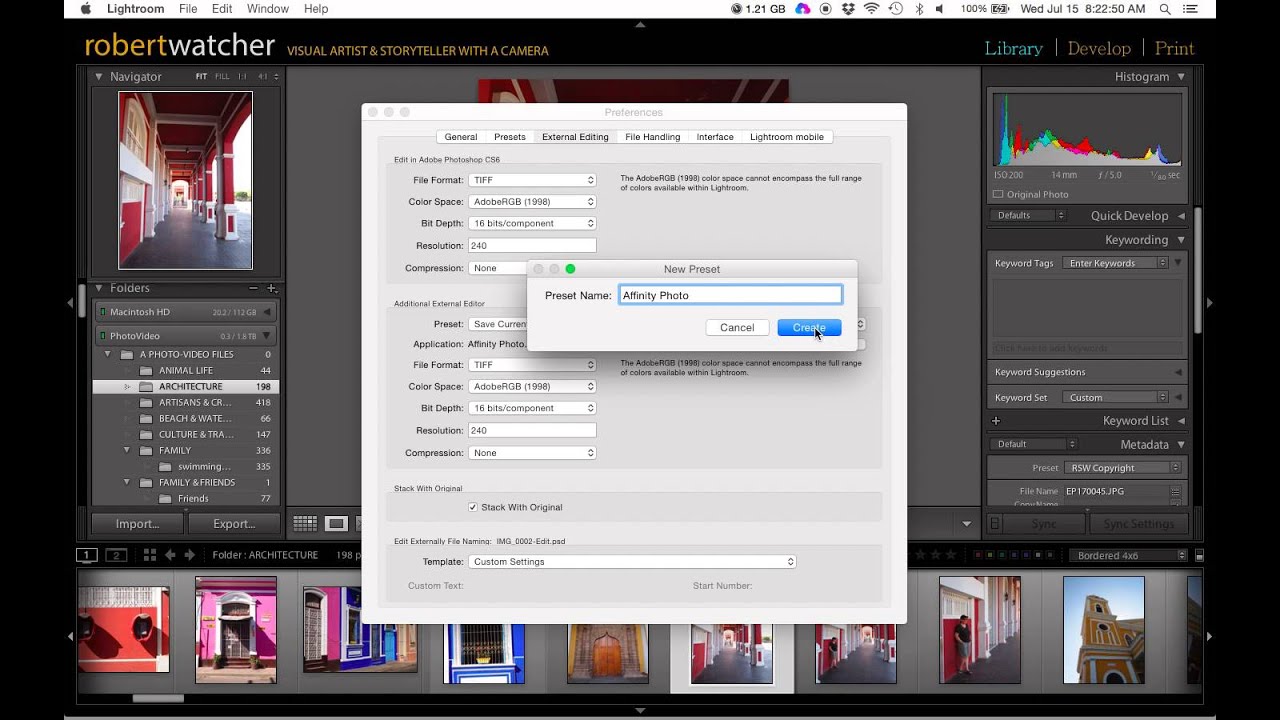Click Create button in New Preset
The height and width of the screenshot is (720, 1280).
tap(809, 328)
